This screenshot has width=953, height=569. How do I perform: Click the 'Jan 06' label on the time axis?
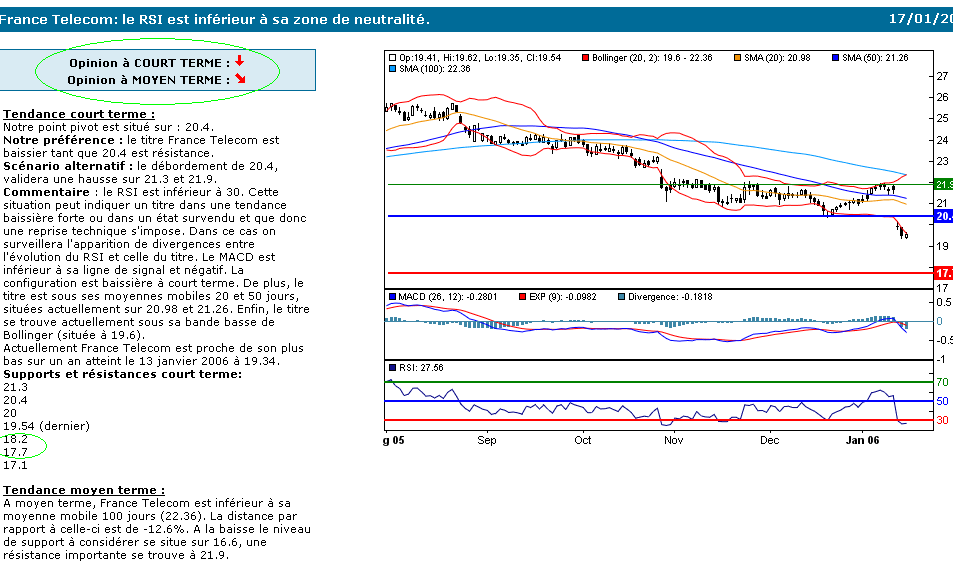point(862,440)
